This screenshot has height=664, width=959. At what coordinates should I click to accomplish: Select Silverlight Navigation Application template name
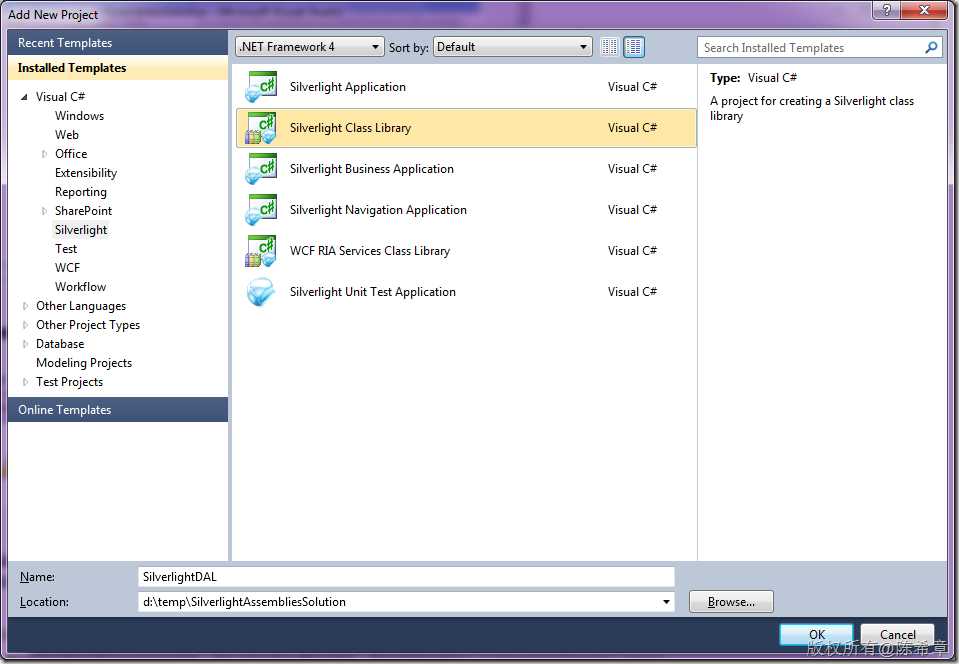[x=378, y=210]
